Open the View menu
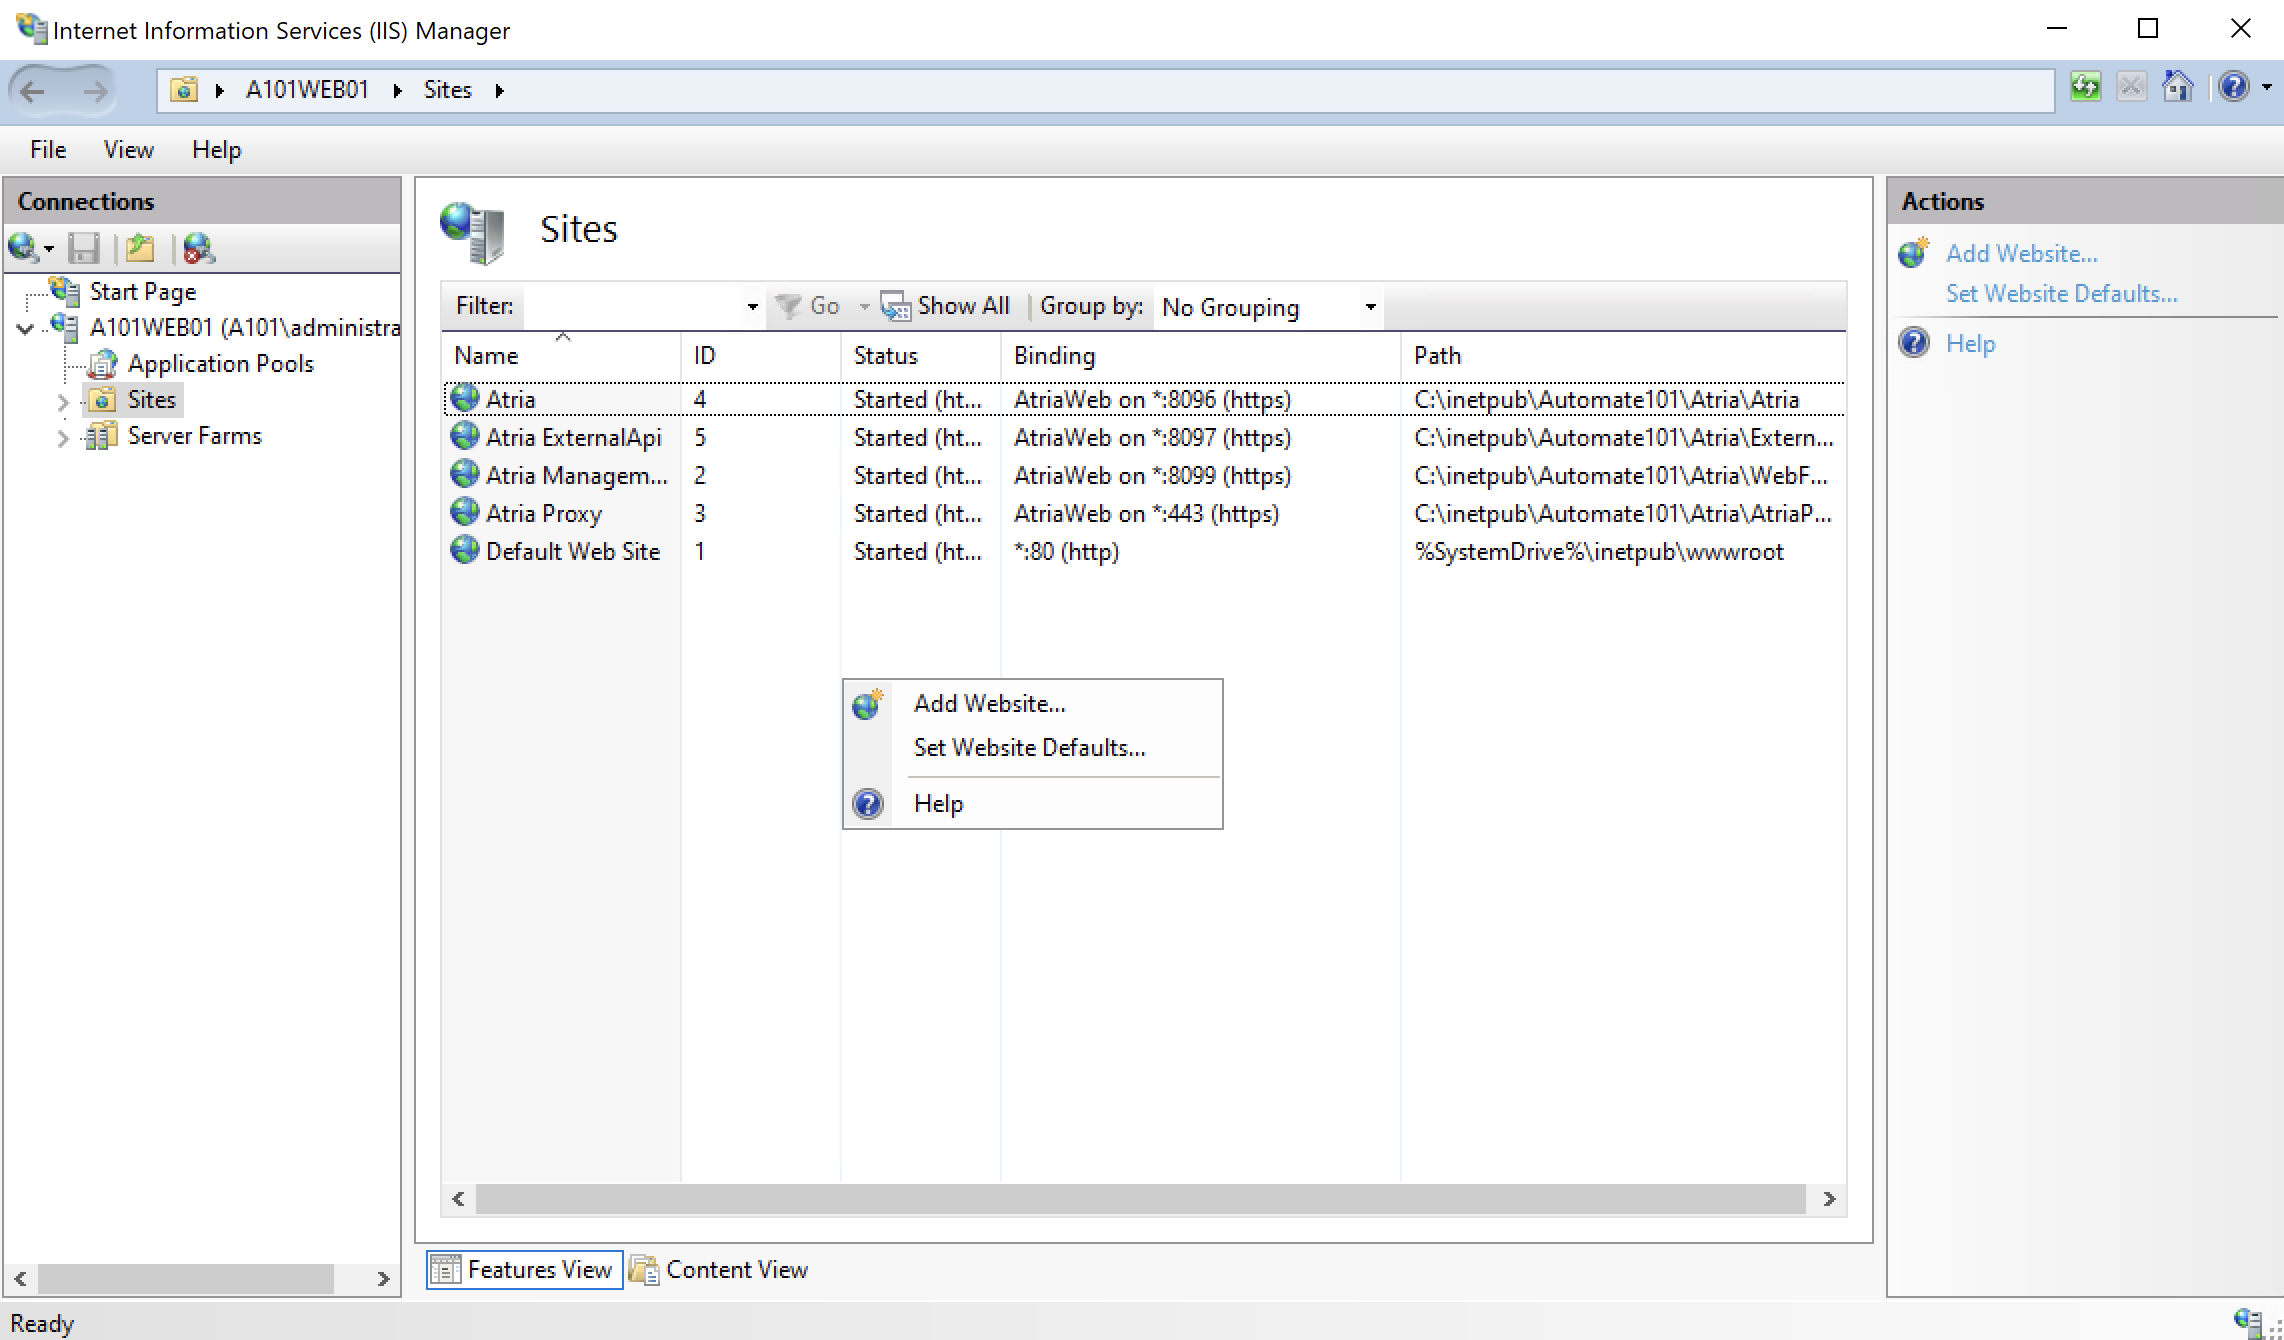Screen dimensions: 2284x1340 128,150
